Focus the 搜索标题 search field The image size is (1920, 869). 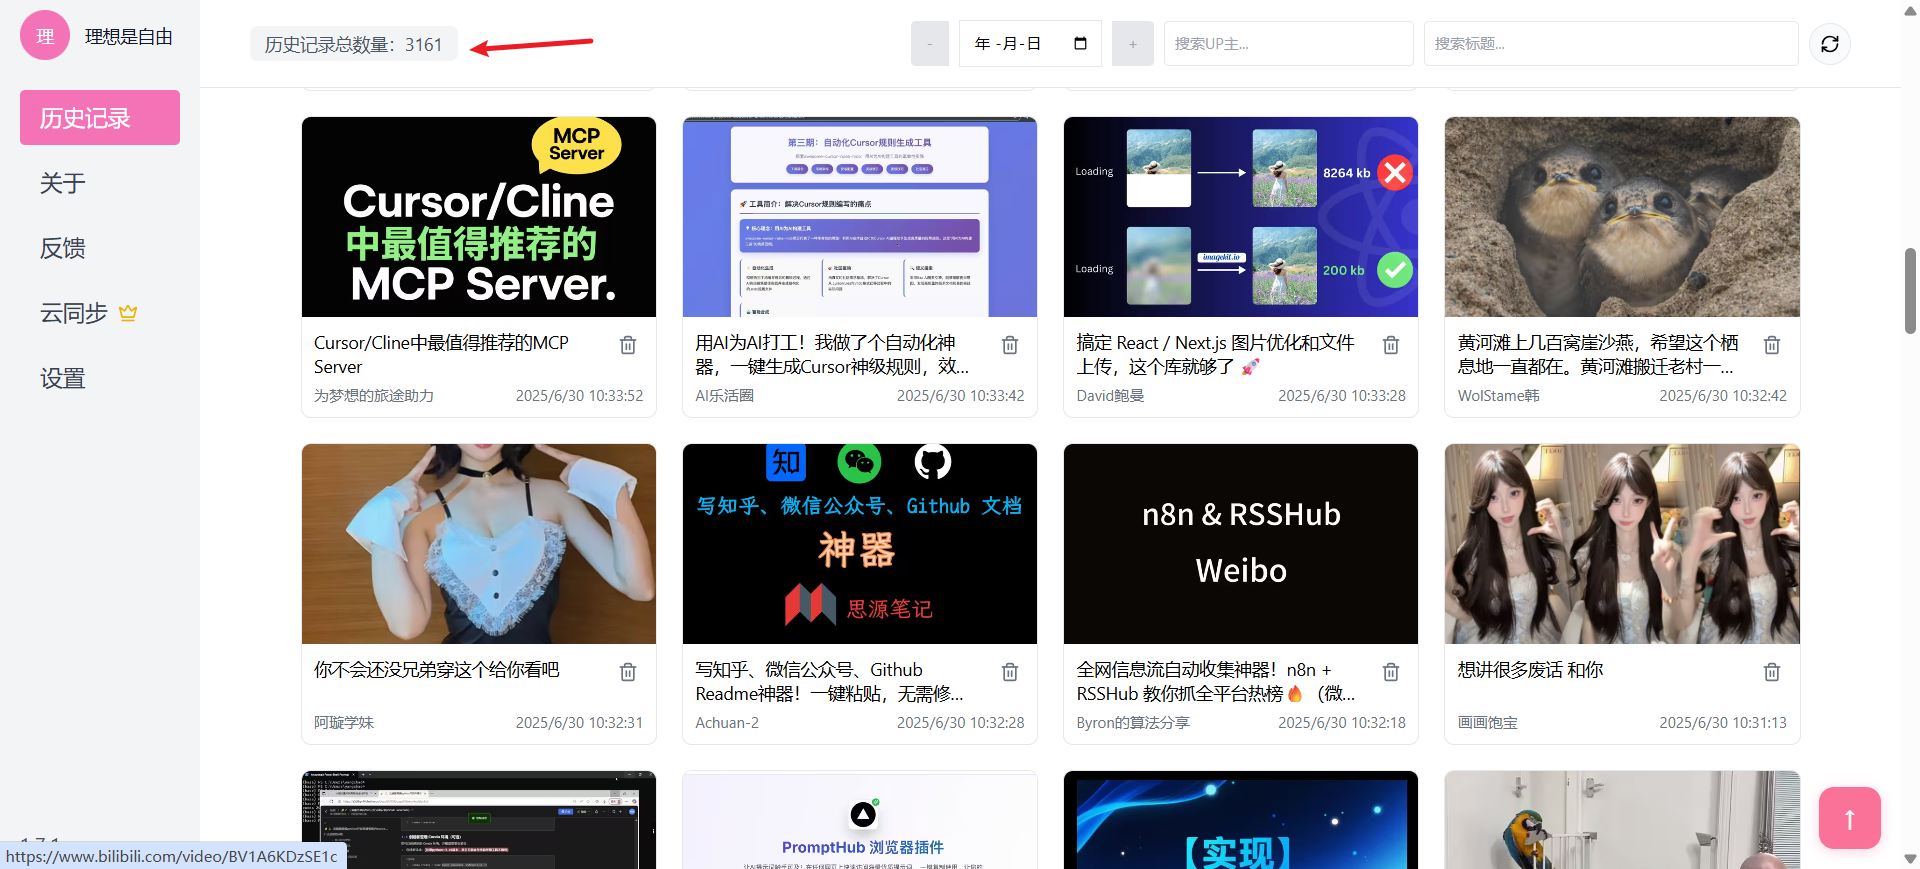pyautogui.click(x=1610, y=44)
